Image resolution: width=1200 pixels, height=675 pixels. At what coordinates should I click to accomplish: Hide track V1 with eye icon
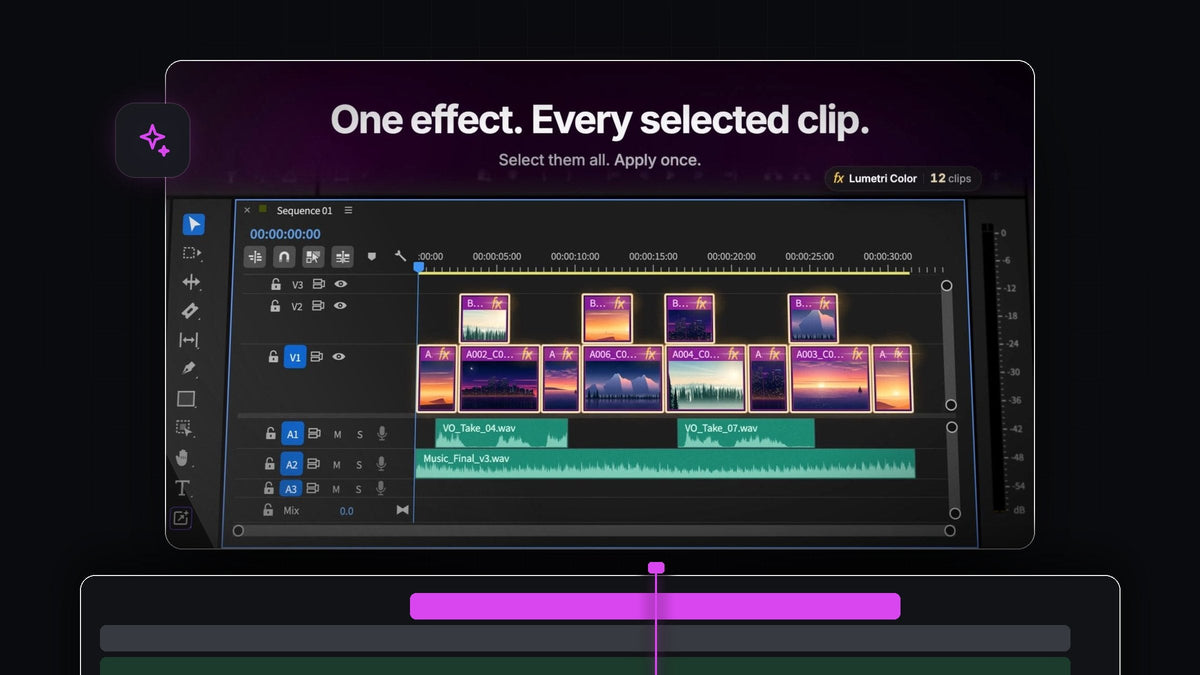coord(339,357)
